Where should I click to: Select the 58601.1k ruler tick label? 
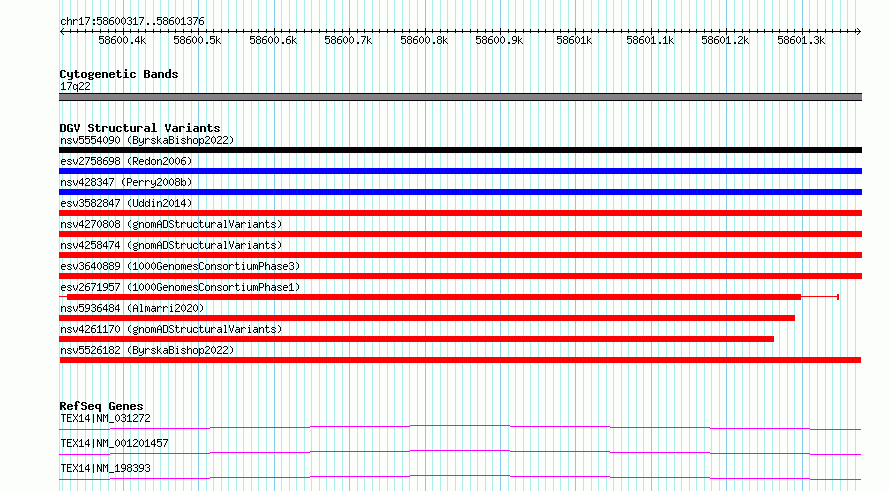(650, 40)
